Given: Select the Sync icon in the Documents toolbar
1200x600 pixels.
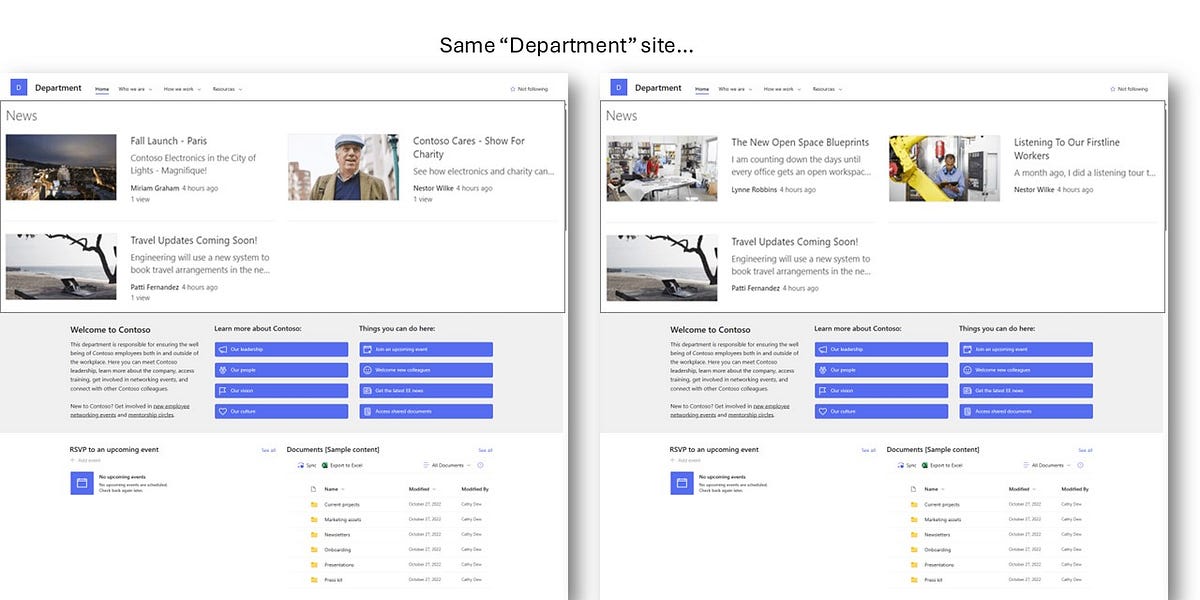Looking at the screenshot, I should tap(301, 463).
